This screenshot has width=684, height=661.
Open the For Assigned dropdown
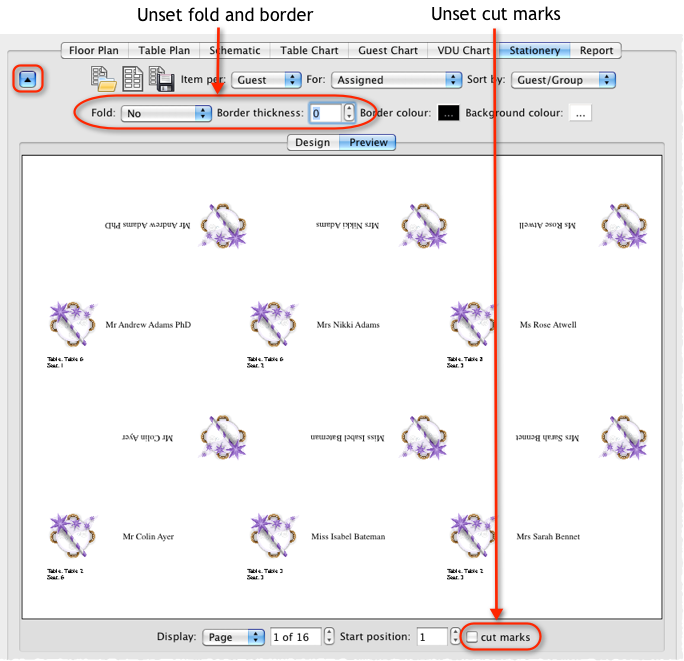click(395, 80)
